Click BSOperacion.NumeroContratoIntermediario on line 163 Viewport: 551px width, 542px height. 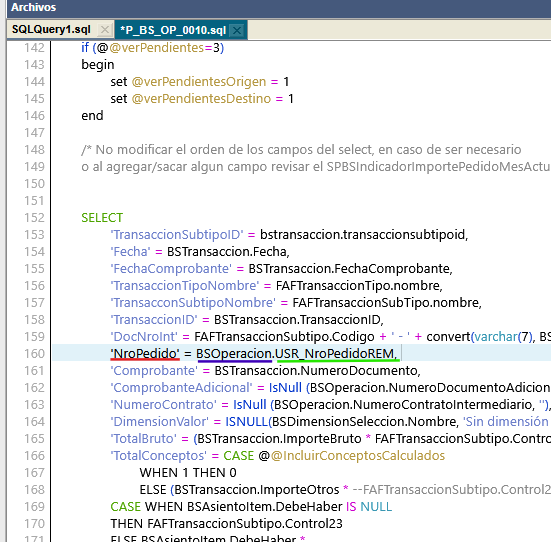point(403,405)
